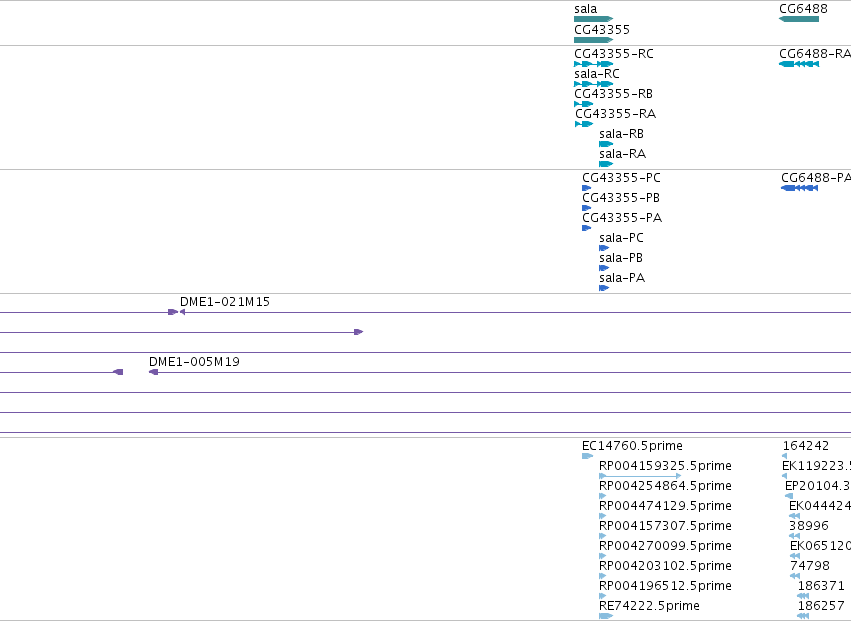Click the 38996 feature label
The image size is (851, 621).
pos(809,527)
